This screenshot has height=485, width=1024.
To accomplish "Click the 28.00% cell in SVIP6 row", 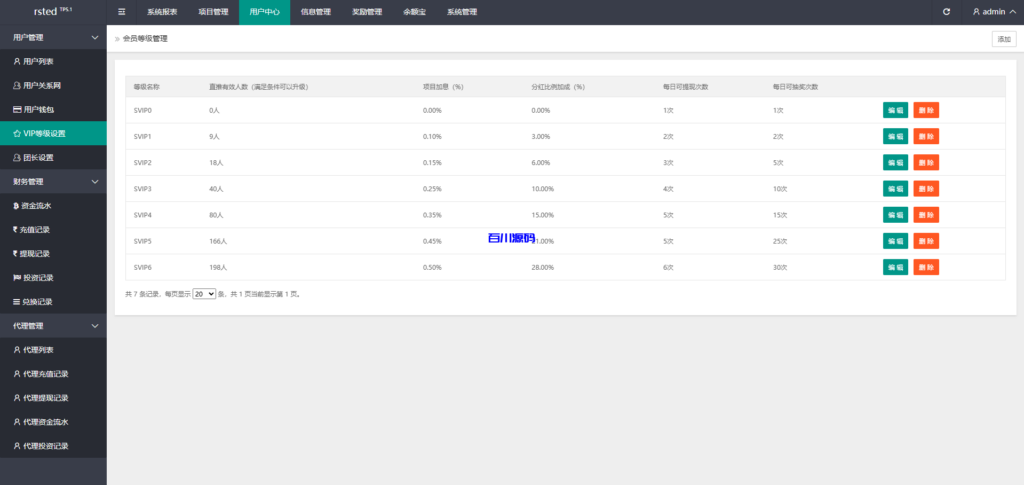I will 543,267.
